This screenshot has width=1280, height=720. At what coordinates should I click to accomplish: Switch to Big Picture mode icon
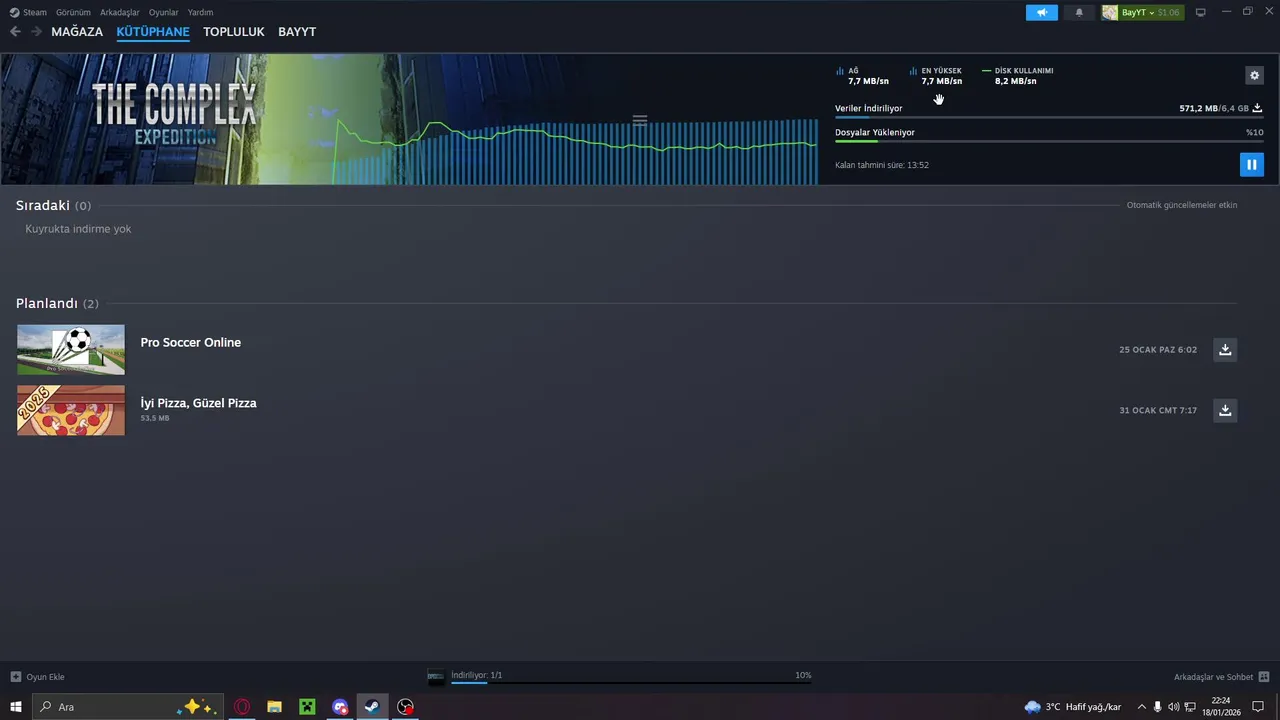click(1201, 12)
